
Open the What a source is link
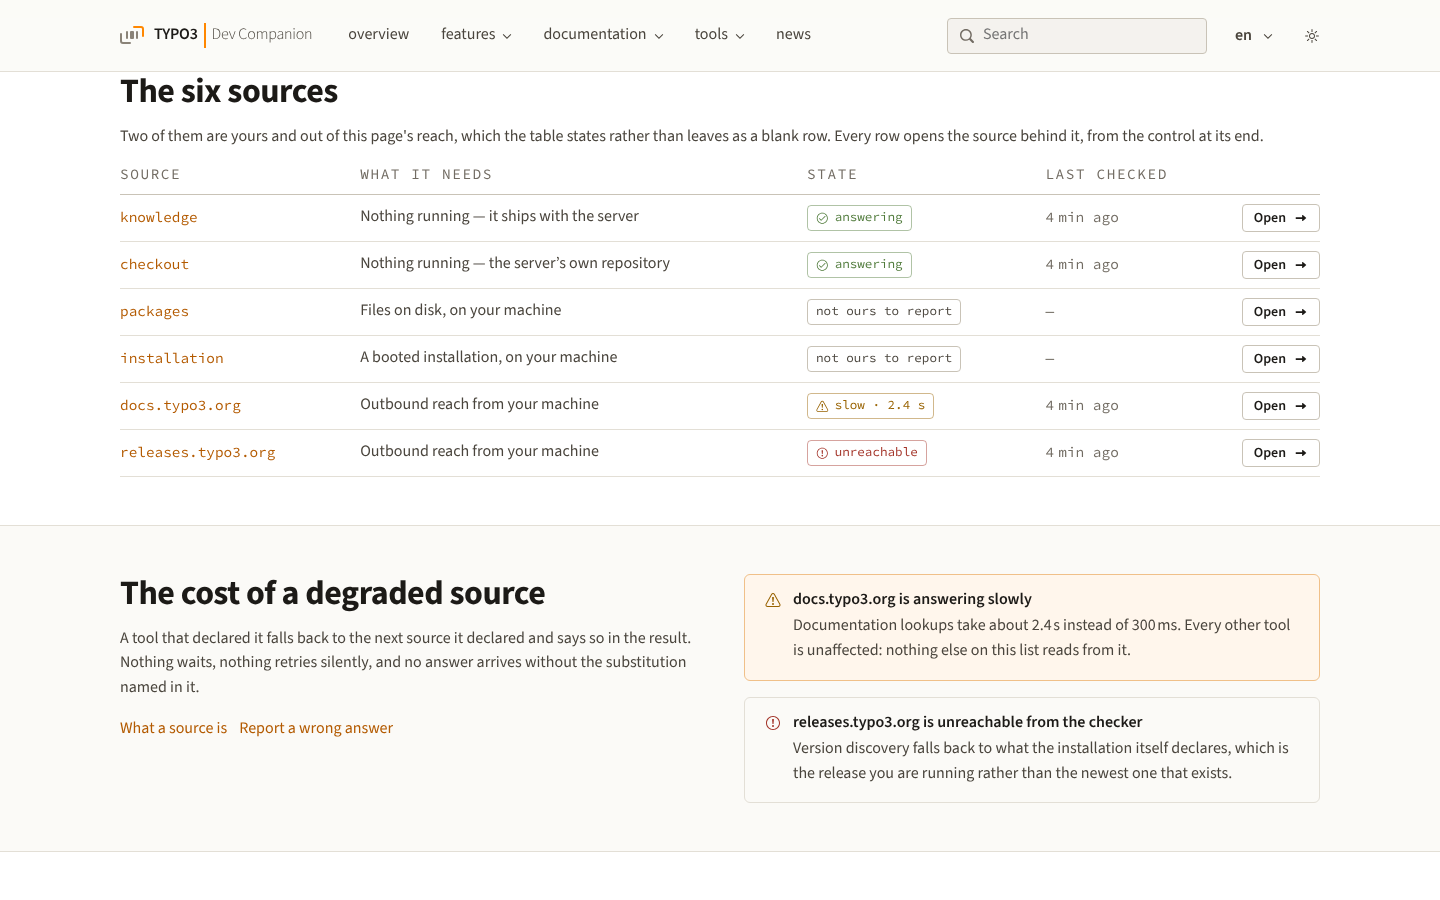pos(173,728)
